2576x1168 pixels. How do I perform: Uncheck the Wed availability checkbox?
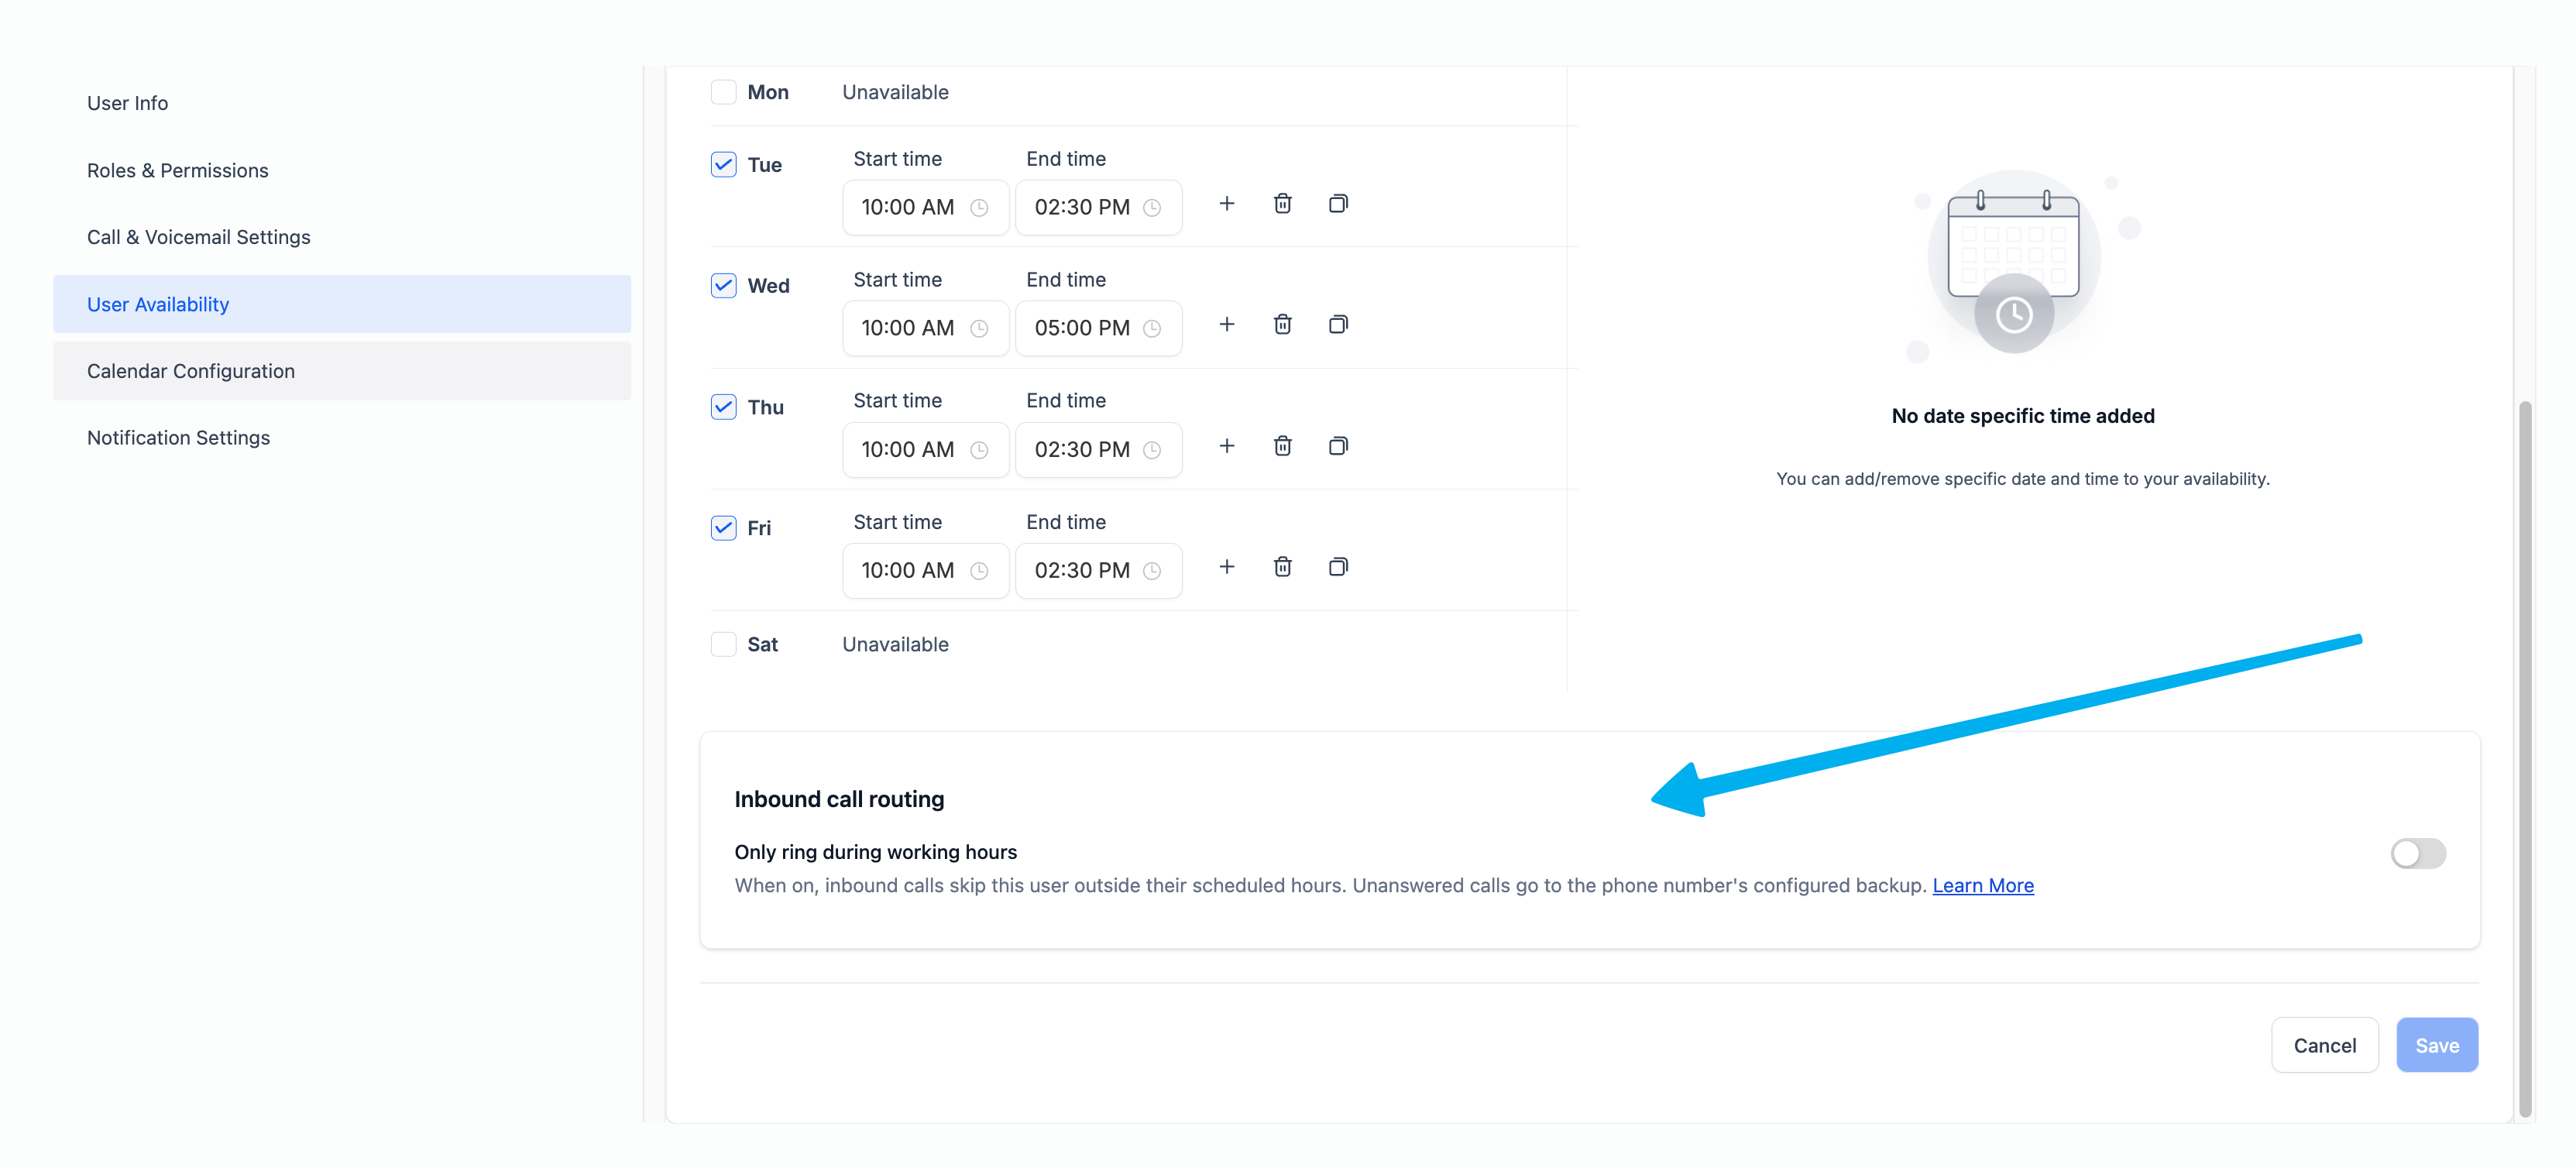point(723,285)
